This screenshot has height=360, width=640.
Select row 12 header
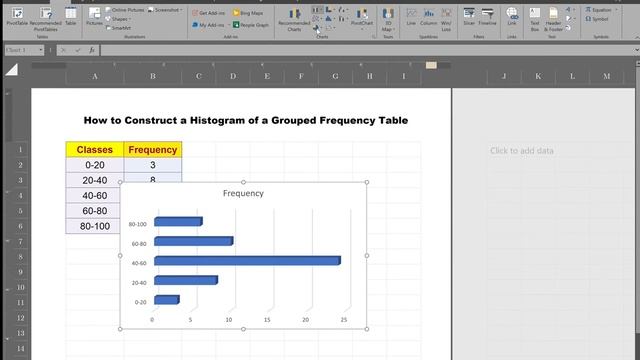(x=20, y=318)
